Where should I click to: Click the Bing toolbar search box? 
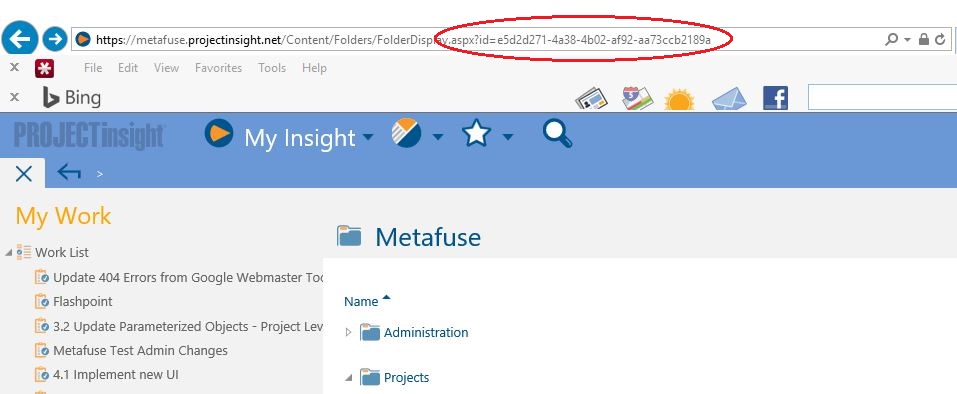click(x=882, y=98)
